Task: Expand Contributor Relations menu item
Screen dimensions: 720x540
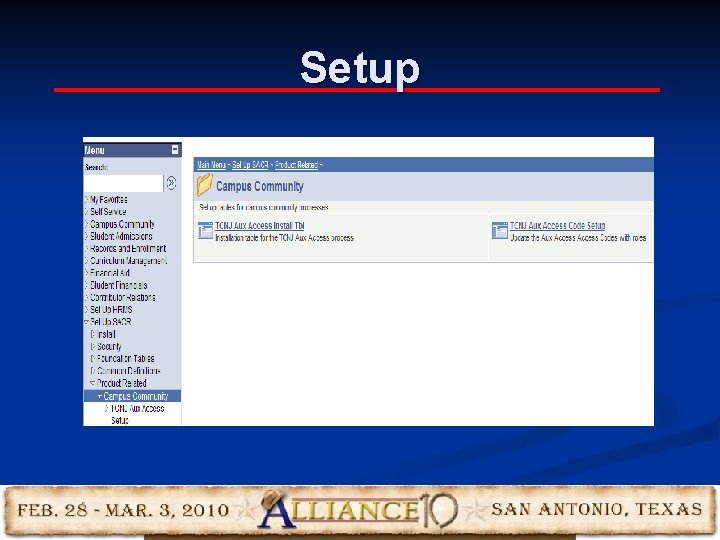Action: [x=122, y=298]
